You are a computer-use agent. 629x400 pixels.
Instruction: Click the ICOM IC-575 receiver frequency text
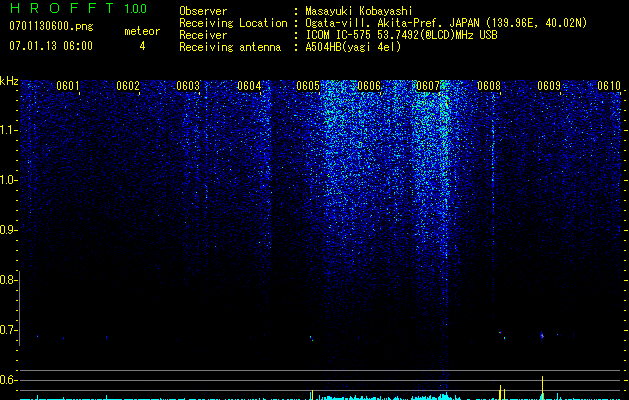[x=401, y=35]
